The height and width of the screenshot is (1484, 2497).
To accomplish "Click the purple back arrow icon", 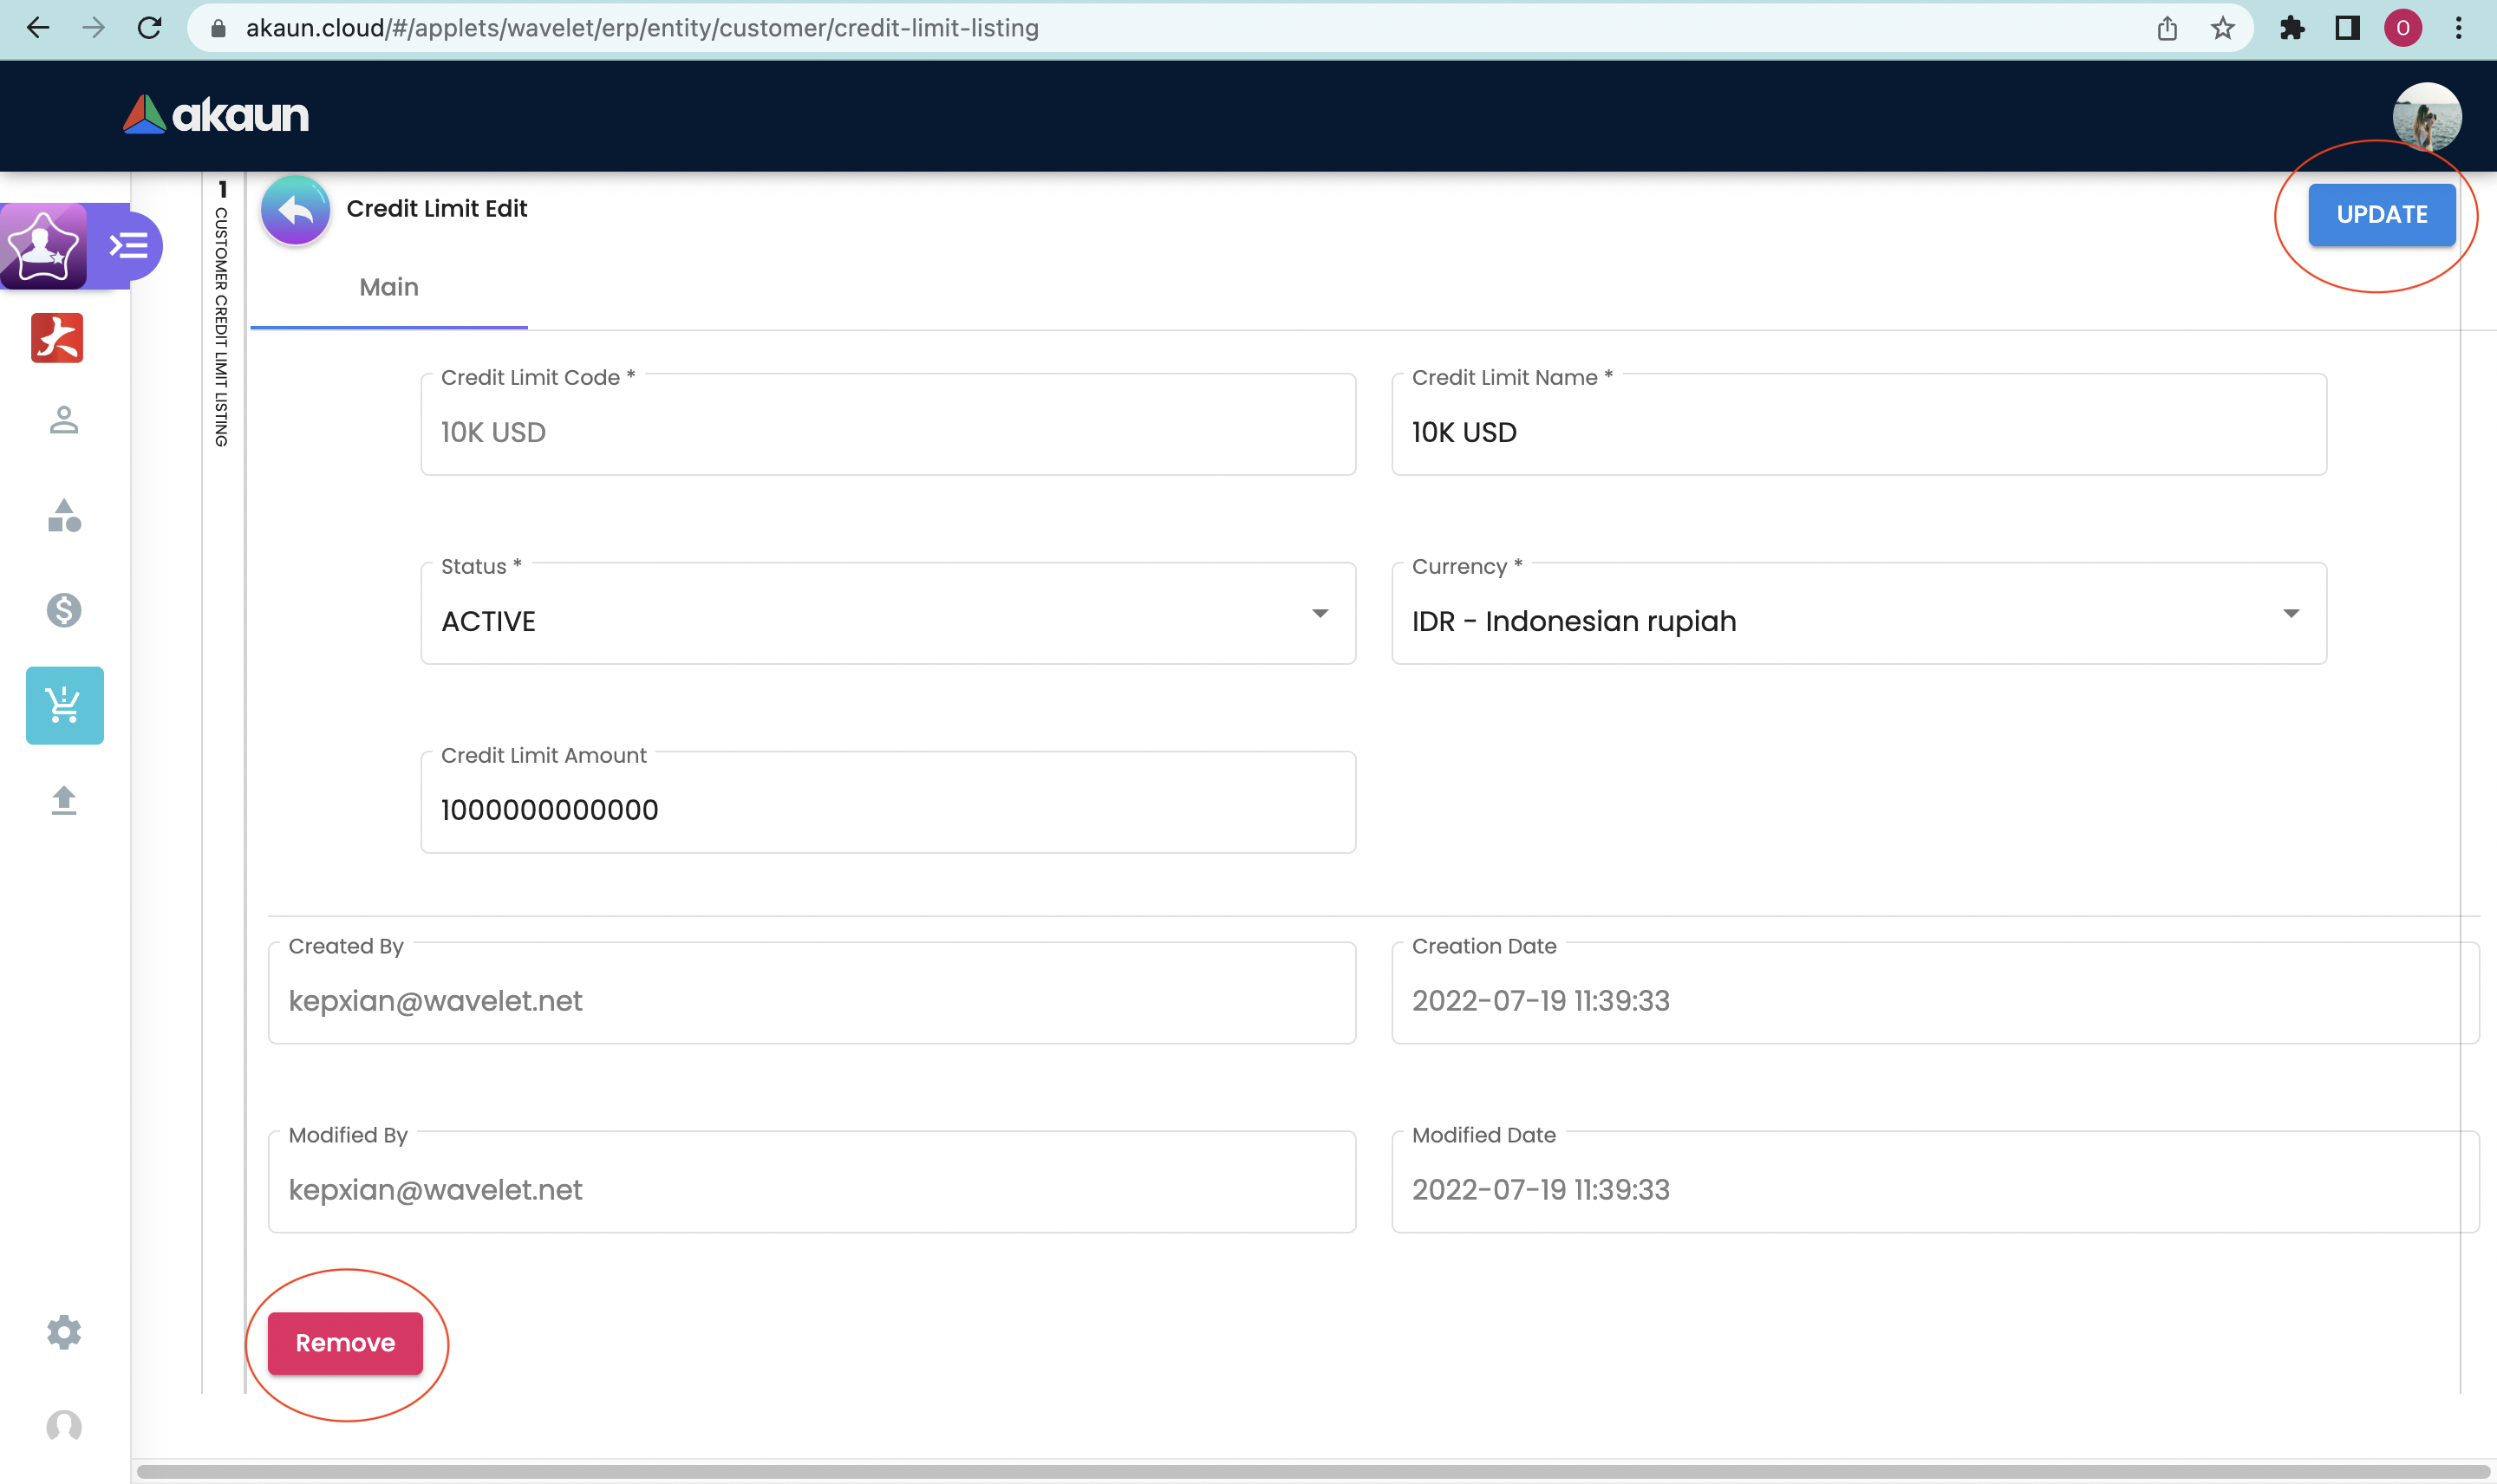I will (x=295, y=210).
